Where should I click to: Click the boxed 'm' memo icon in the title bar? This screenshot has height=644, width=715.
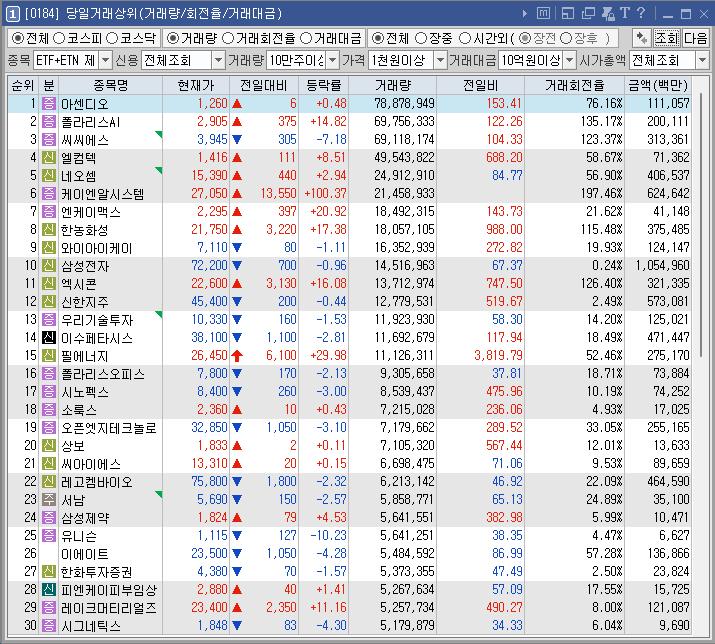[x=543, y=13]
